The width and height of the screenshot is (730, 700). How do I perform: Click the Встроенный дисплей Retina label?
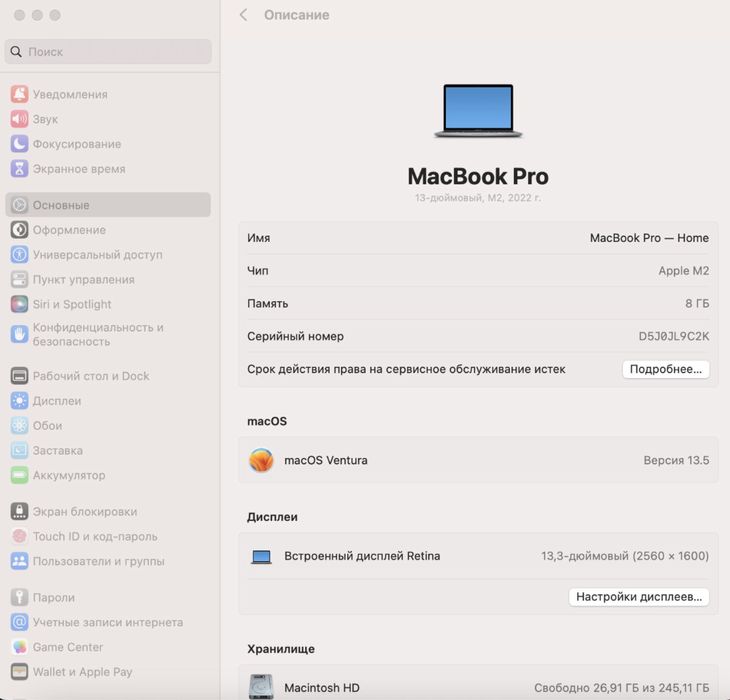(362, 556)
